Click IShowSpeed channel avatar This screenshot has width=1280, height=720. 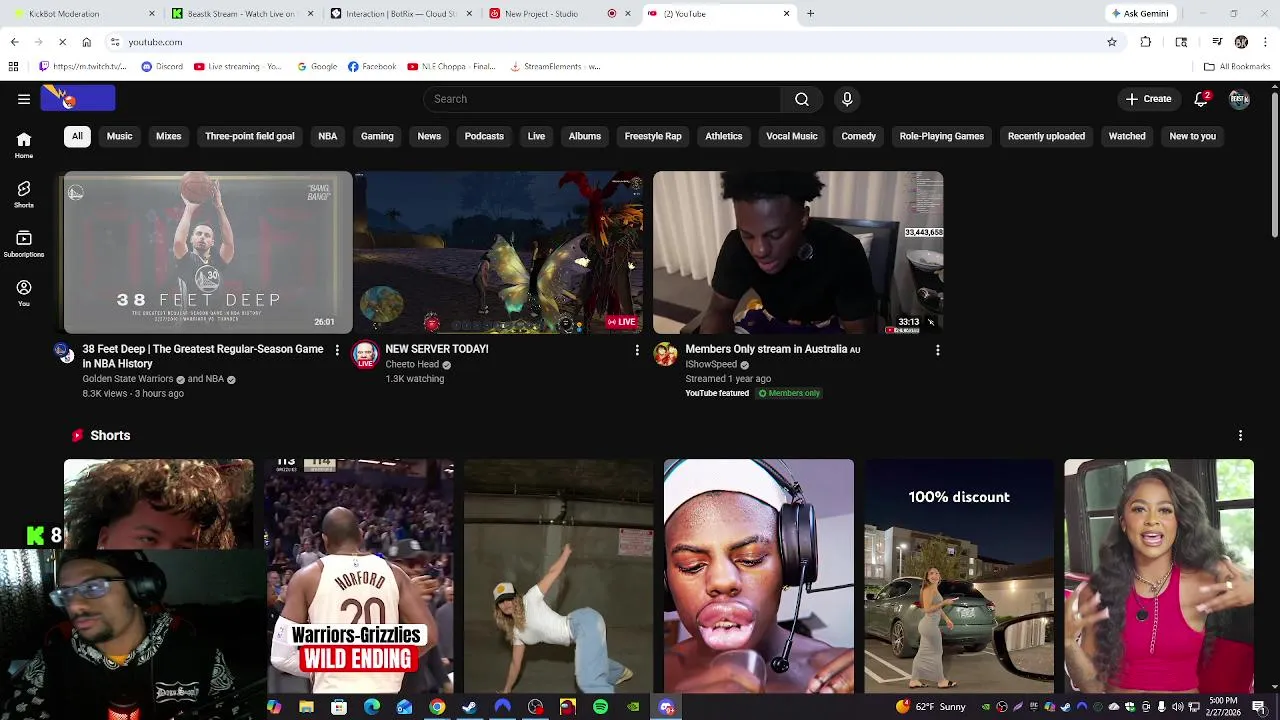click(665, 354)
